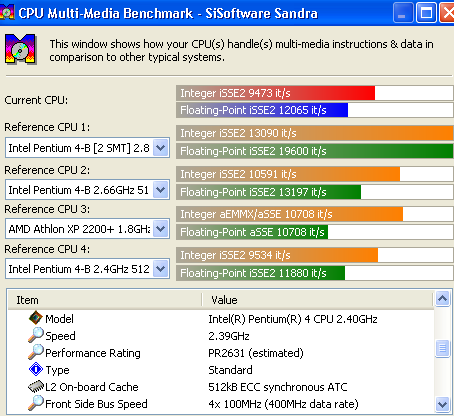Click the Value column header

tap(317, 300)
